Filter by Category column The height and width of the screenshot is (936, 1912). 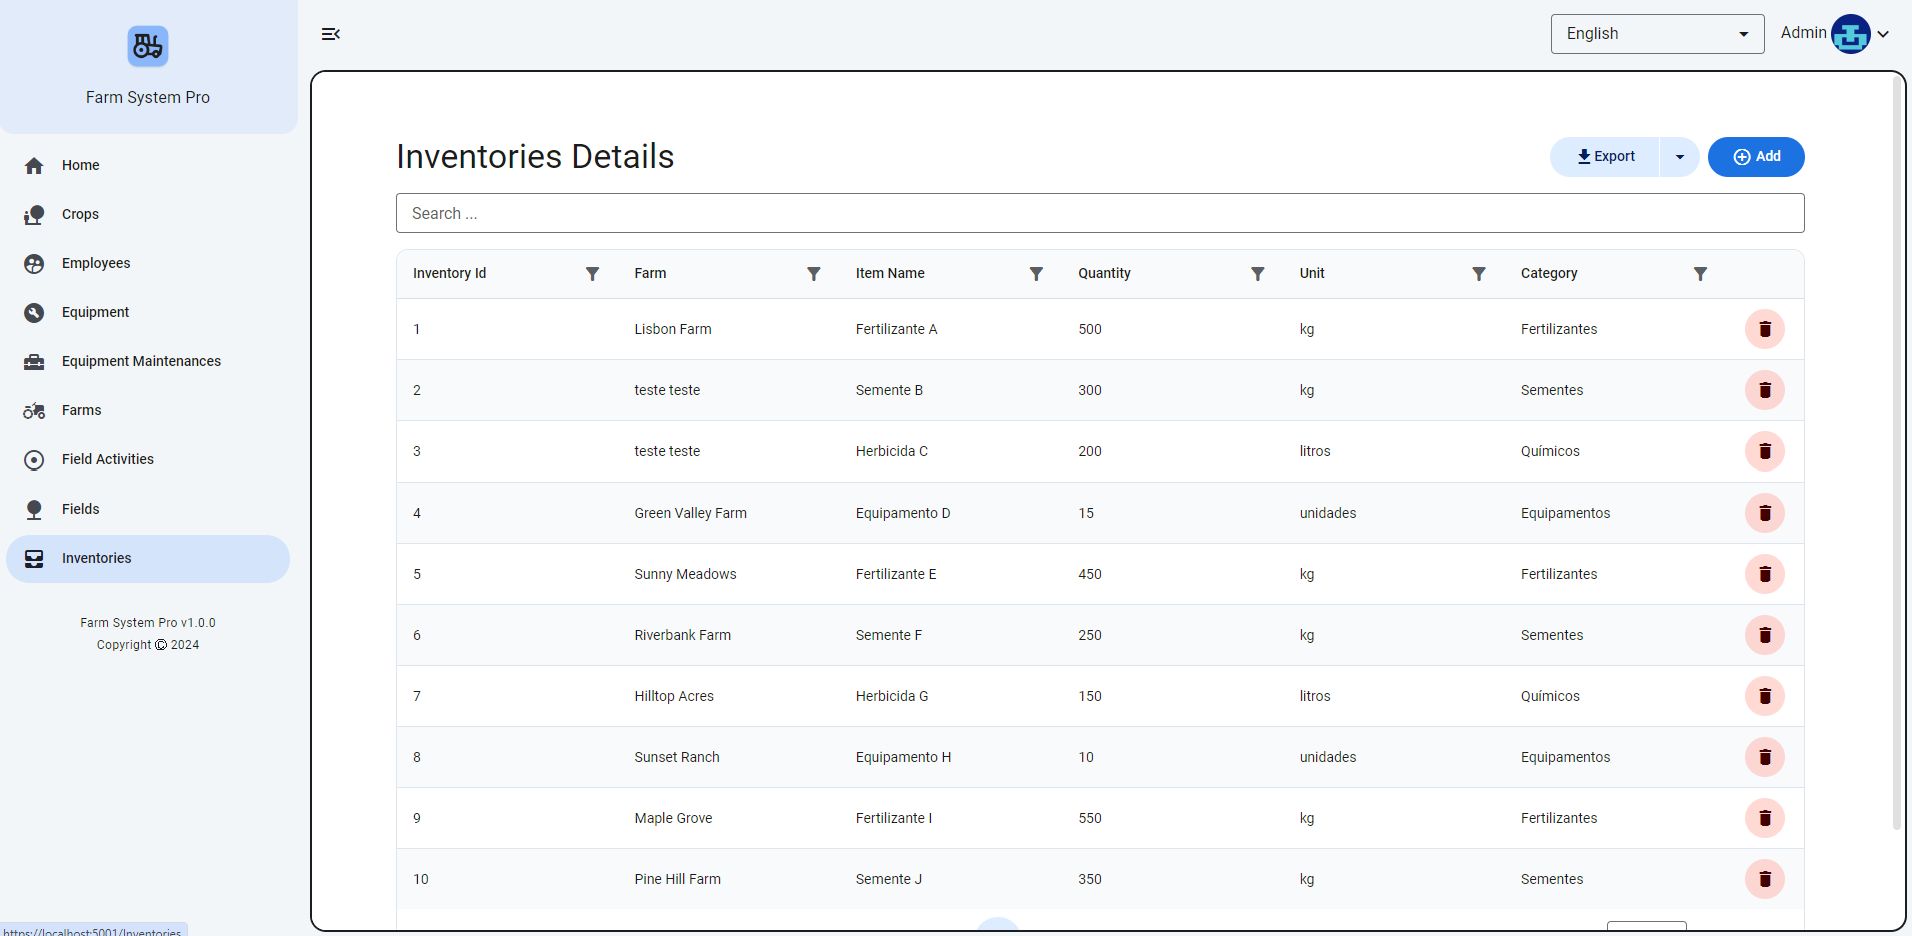coord(1699,274)
